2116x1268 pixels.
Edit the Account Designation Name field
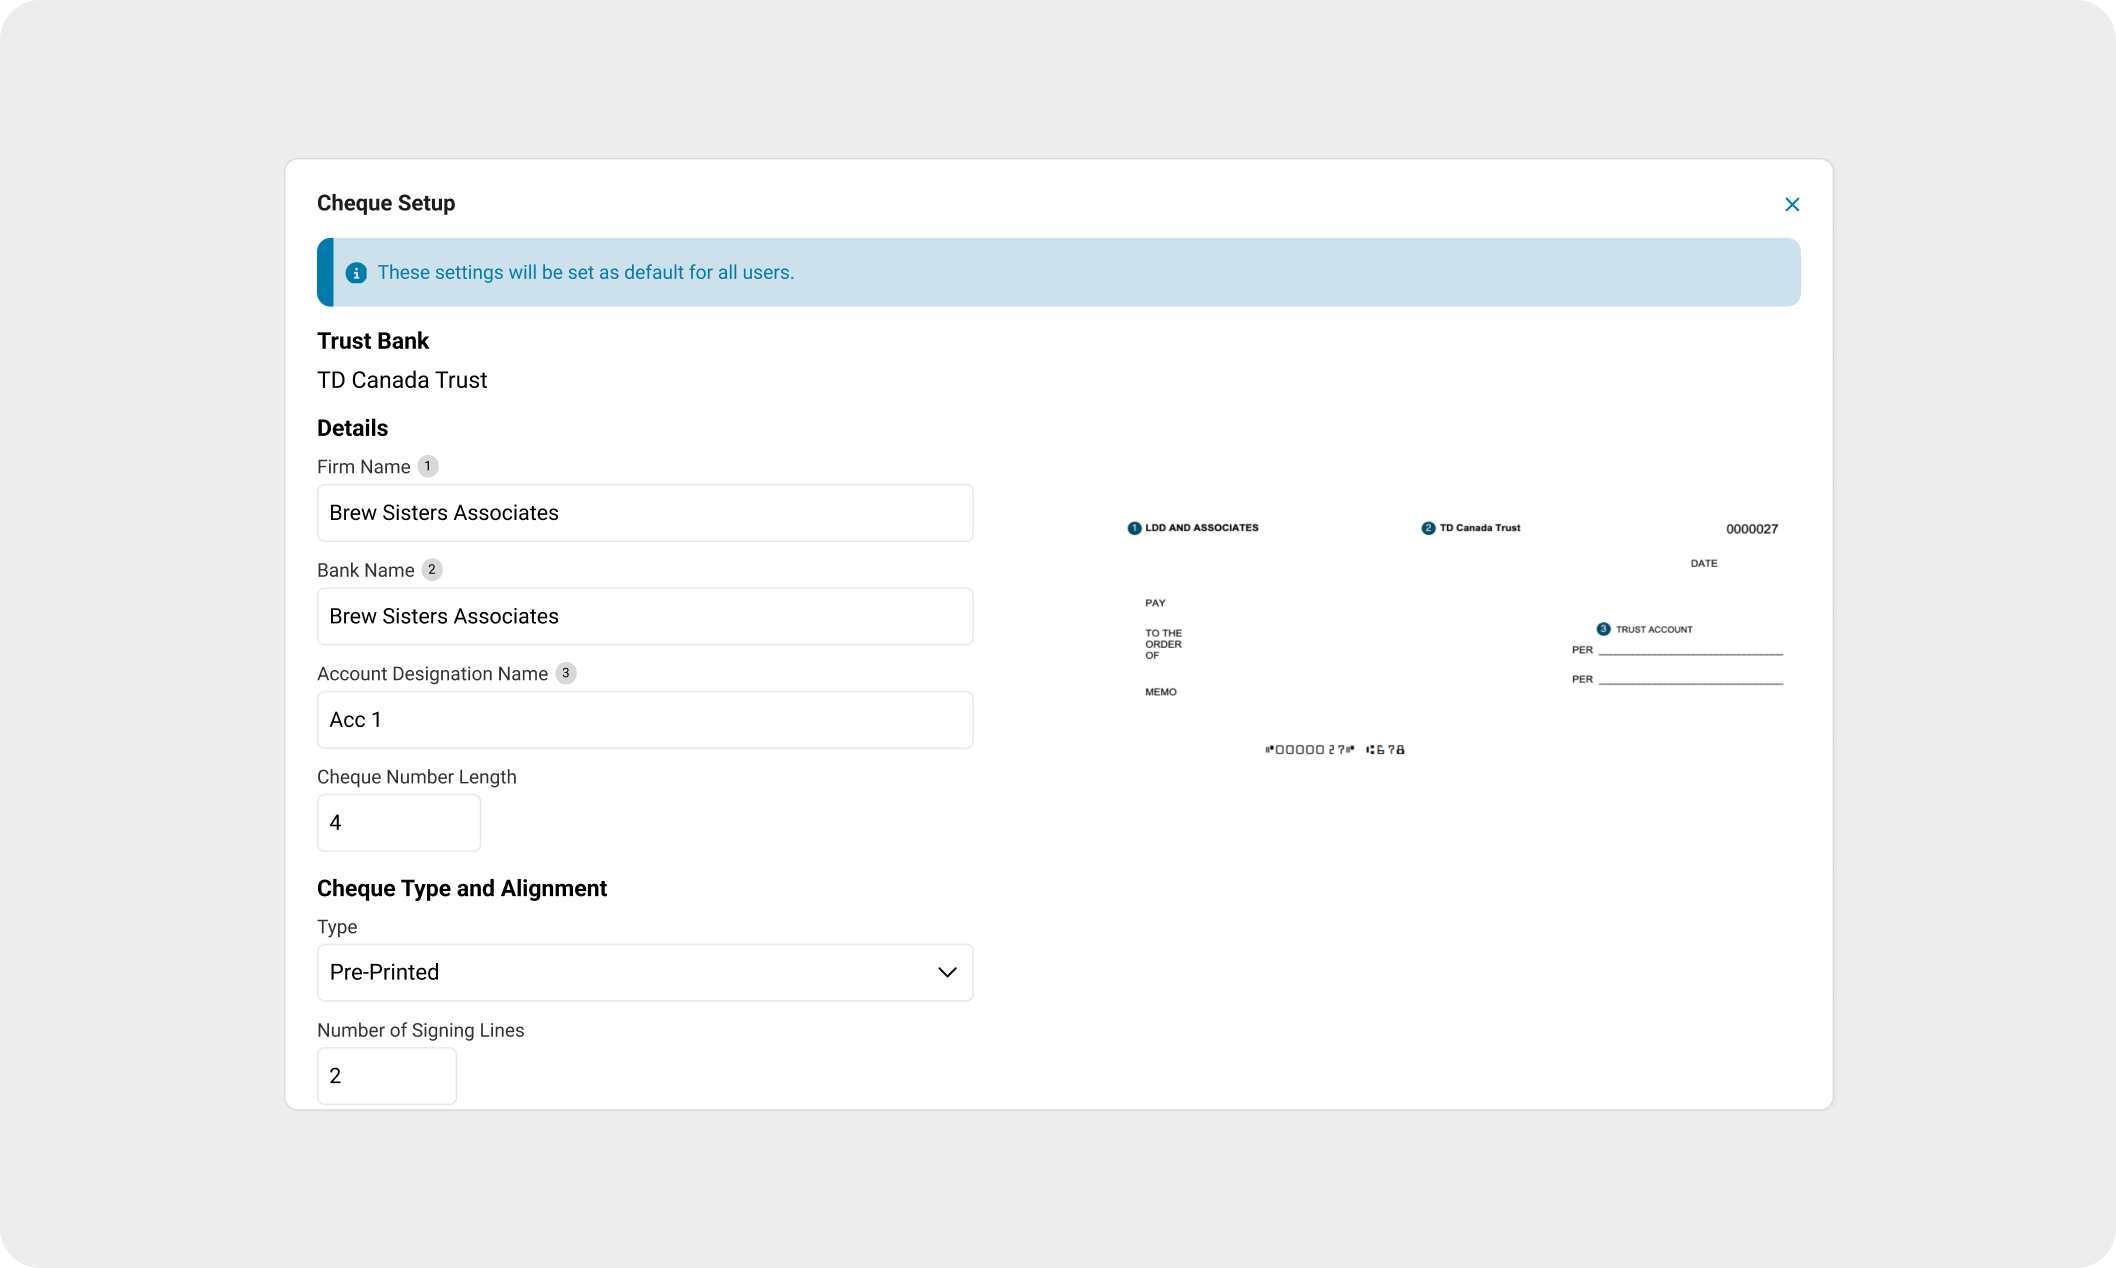644,720
